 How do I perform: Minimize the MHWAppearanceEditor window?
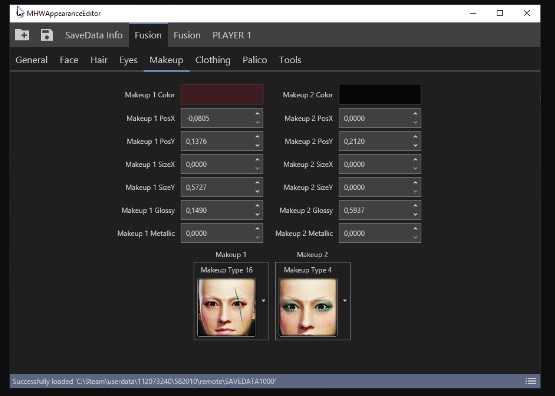(x=473, y=13)
